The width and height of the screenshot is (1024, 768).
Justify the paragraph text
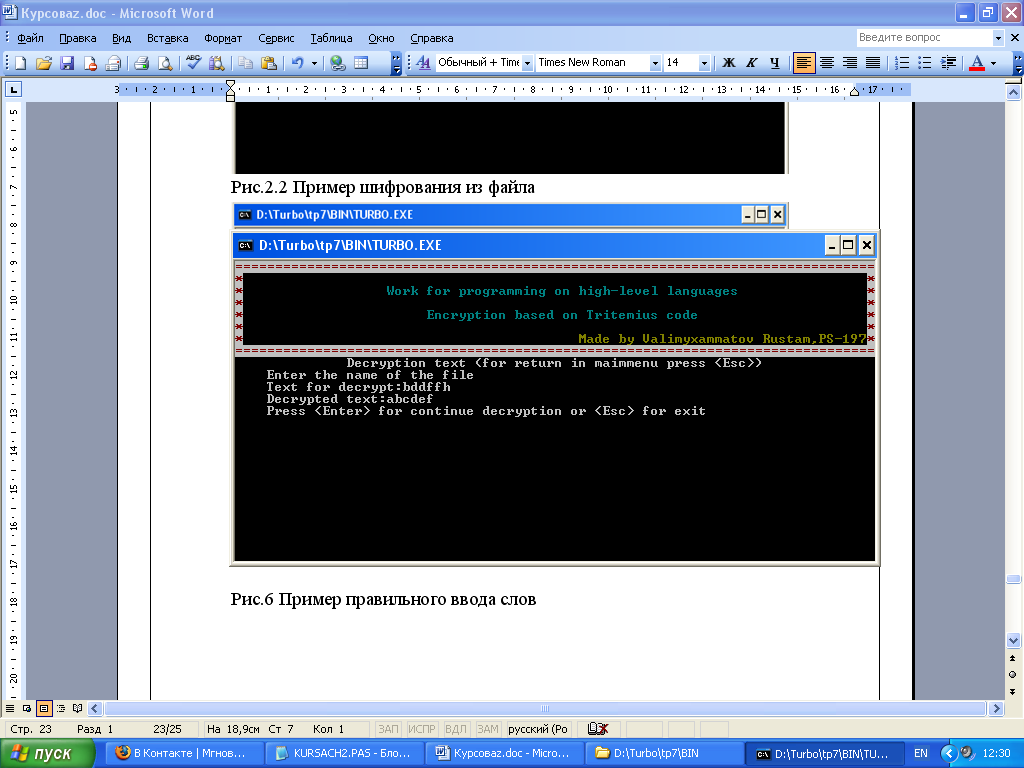point(872,63)
